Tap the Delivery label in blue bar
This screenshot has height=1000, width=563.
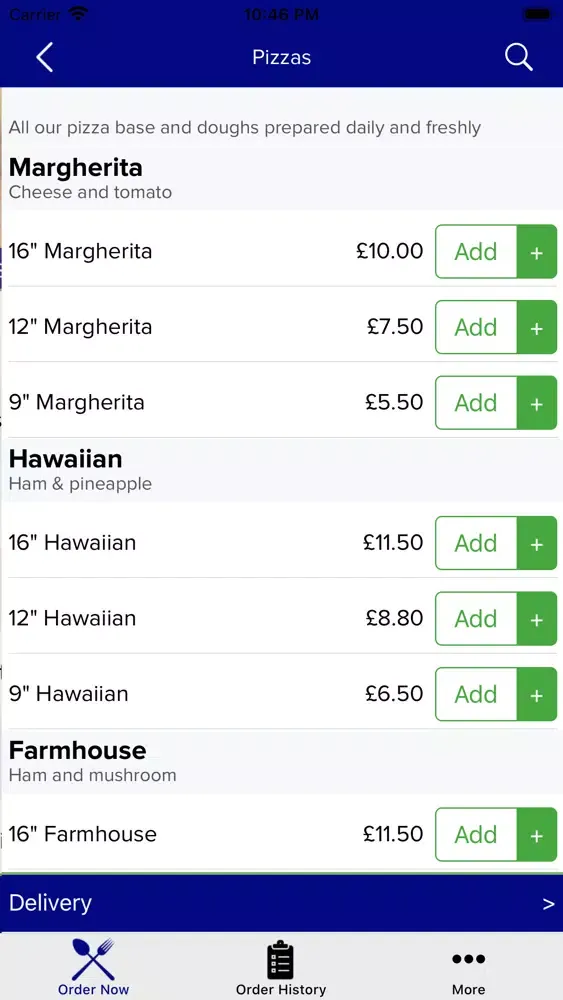pyautogui.click(x=50, y=903)
